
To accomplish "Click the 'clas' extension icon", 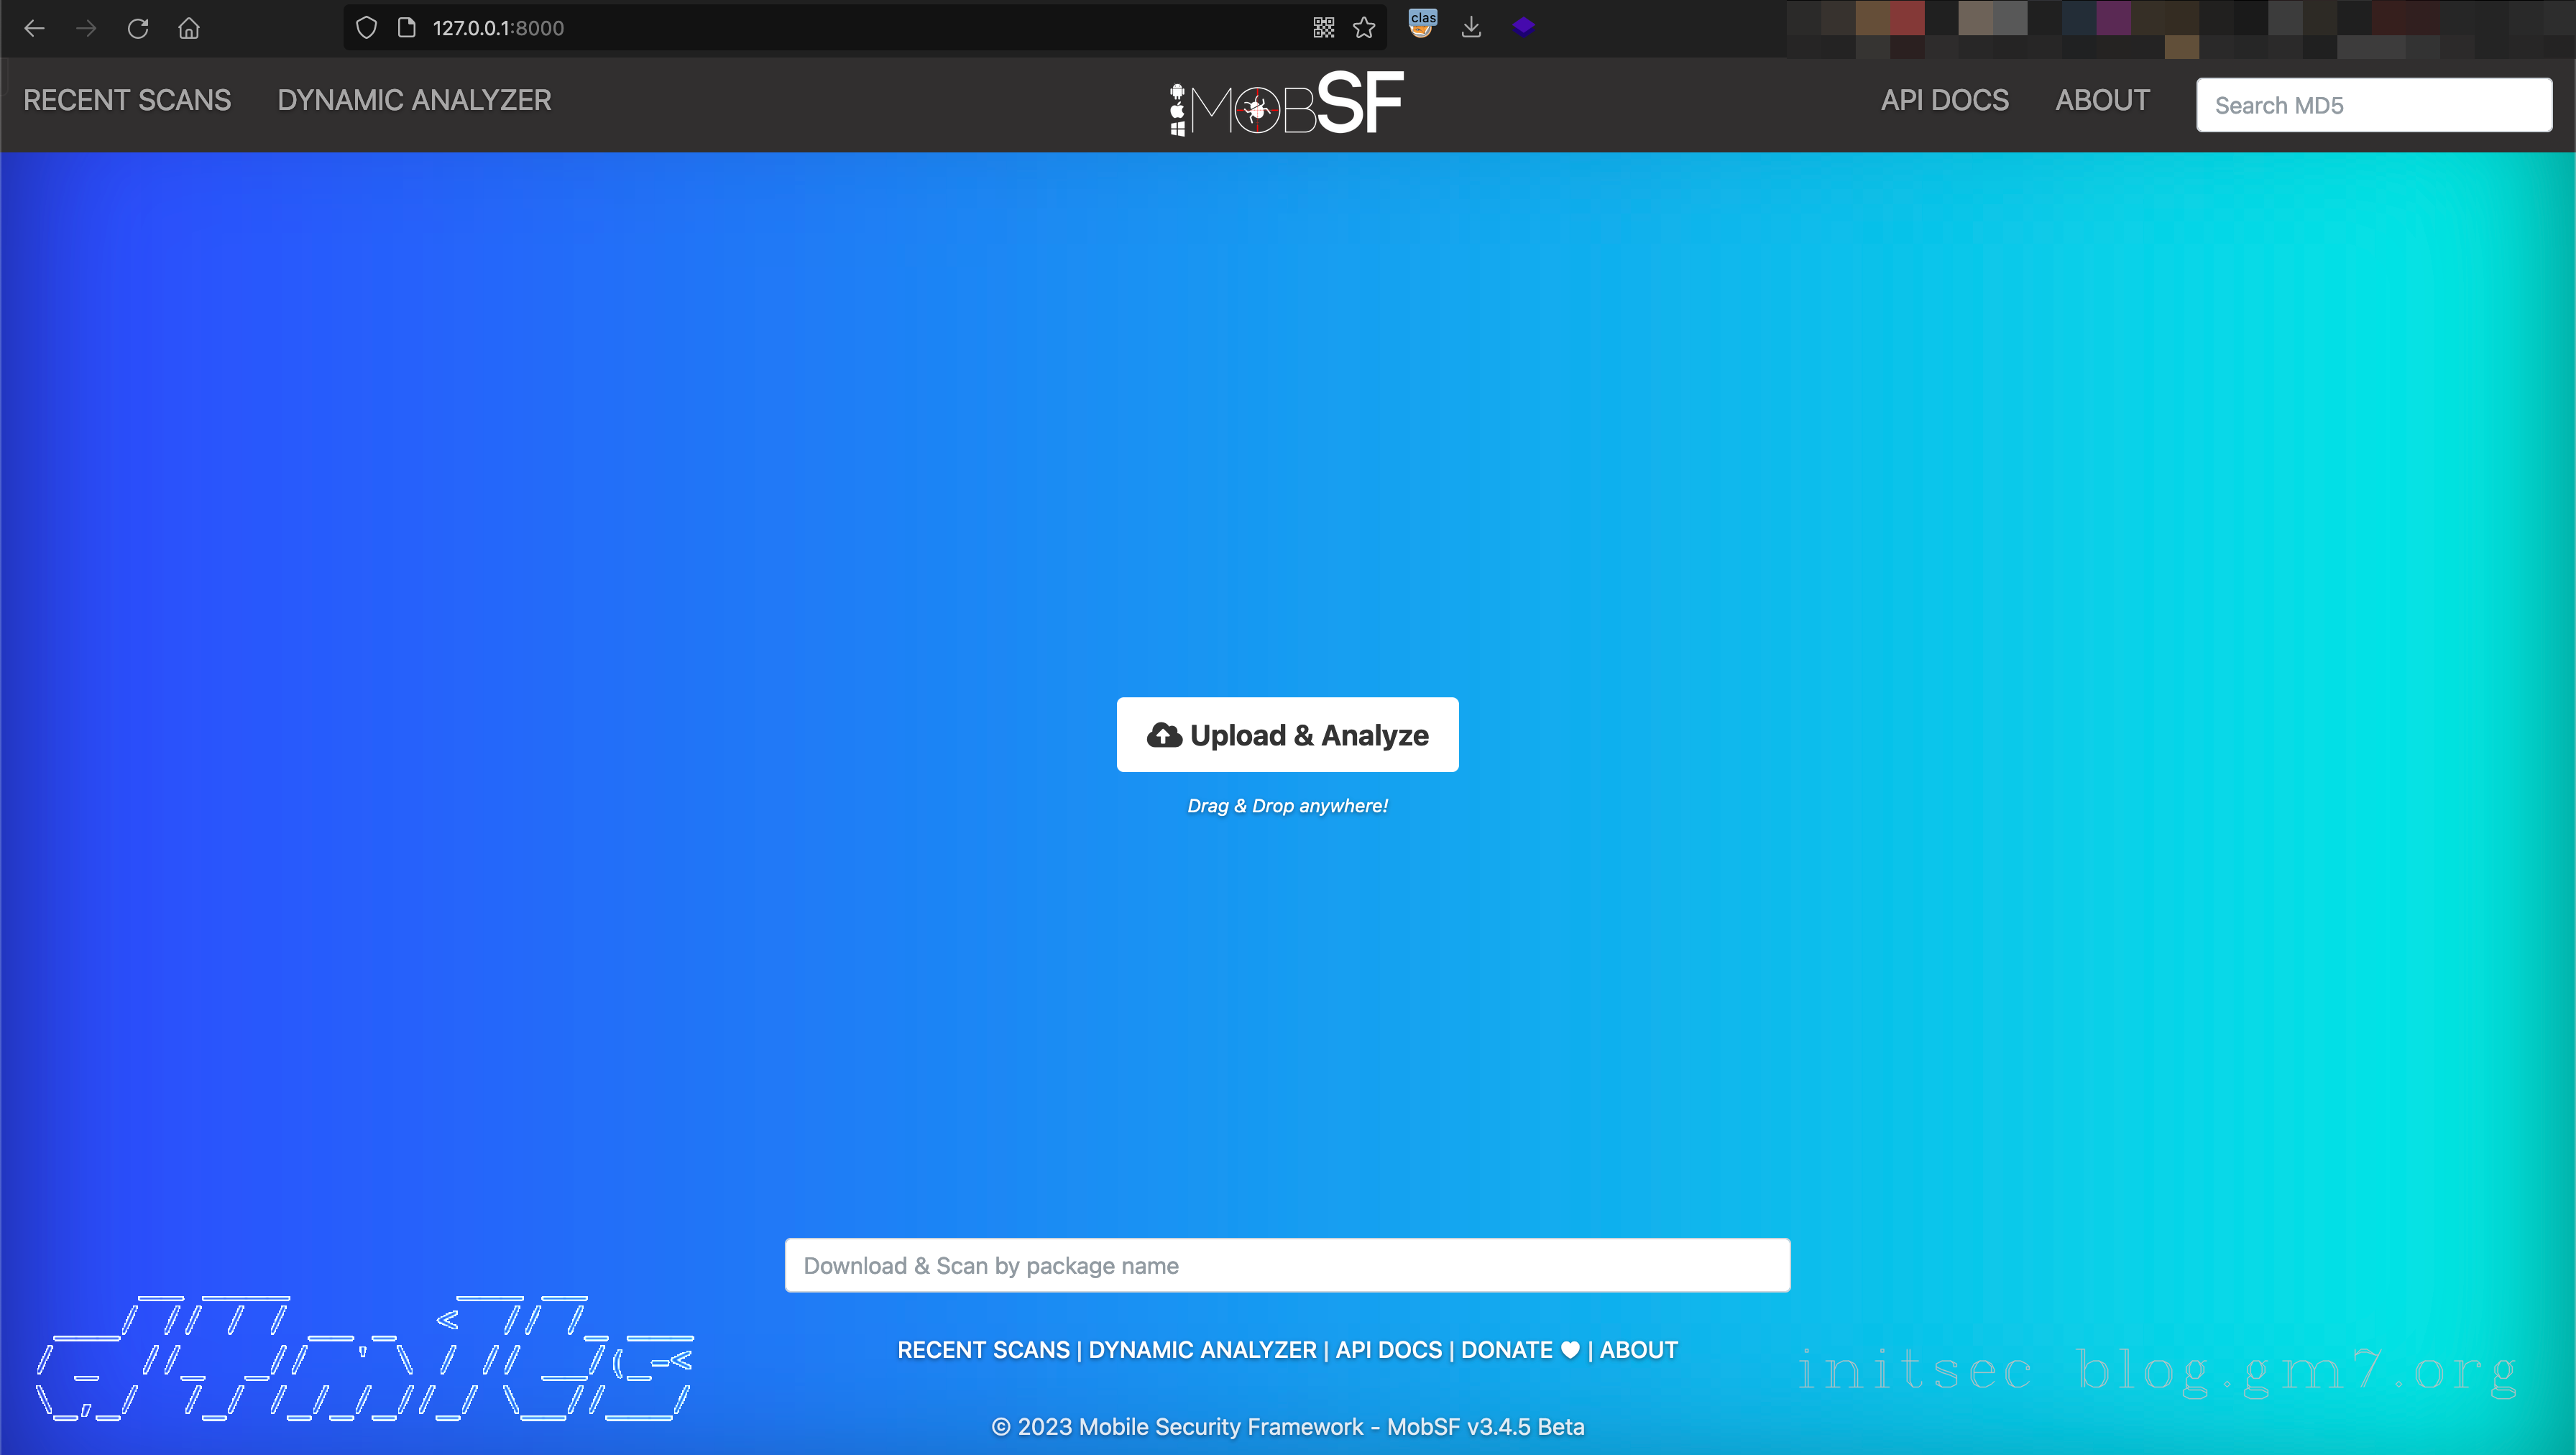I will pos(1422,24).
